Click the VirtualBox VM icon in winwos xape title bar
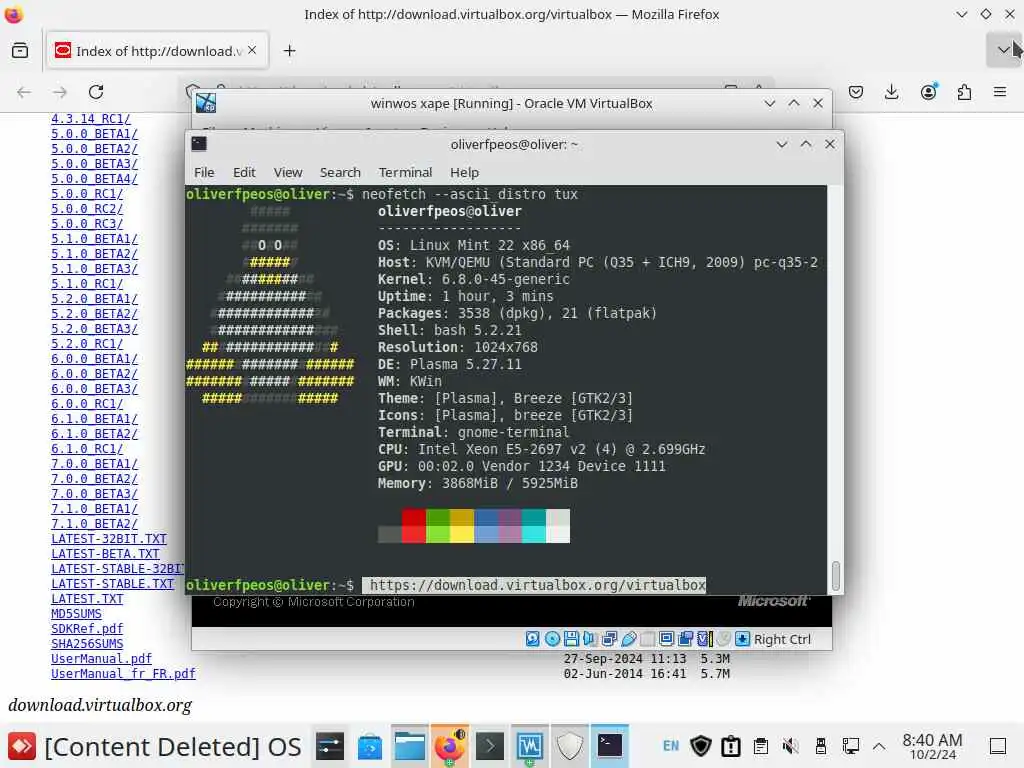1024x768 pixels. pos(206,103)
